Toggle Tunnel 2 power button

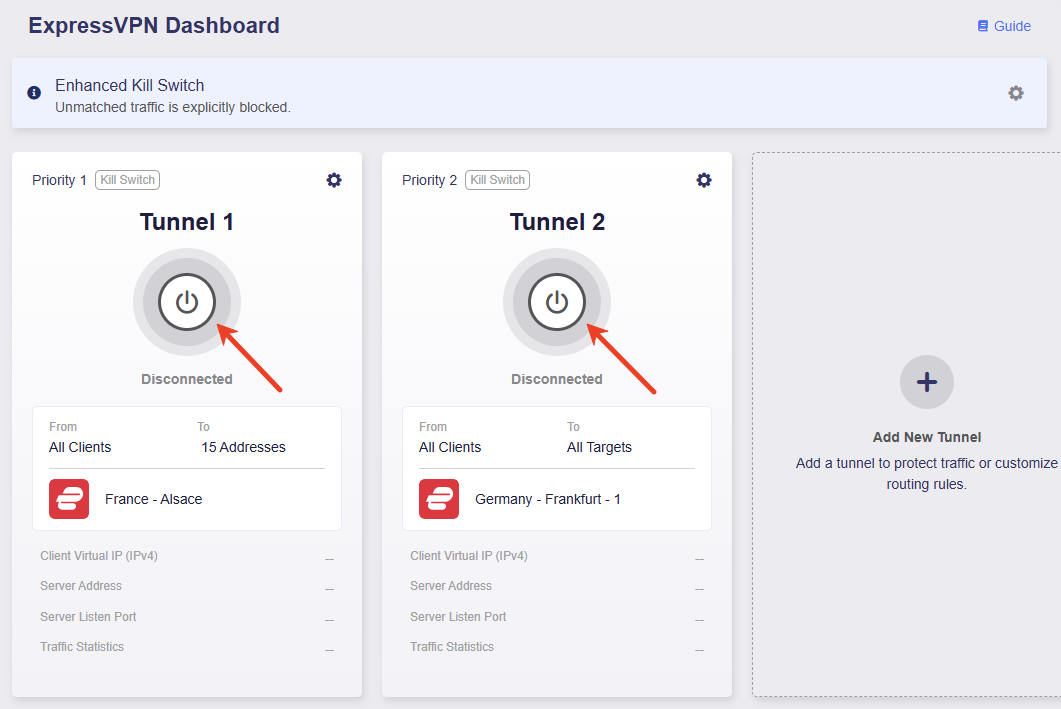tap(557, 302)
